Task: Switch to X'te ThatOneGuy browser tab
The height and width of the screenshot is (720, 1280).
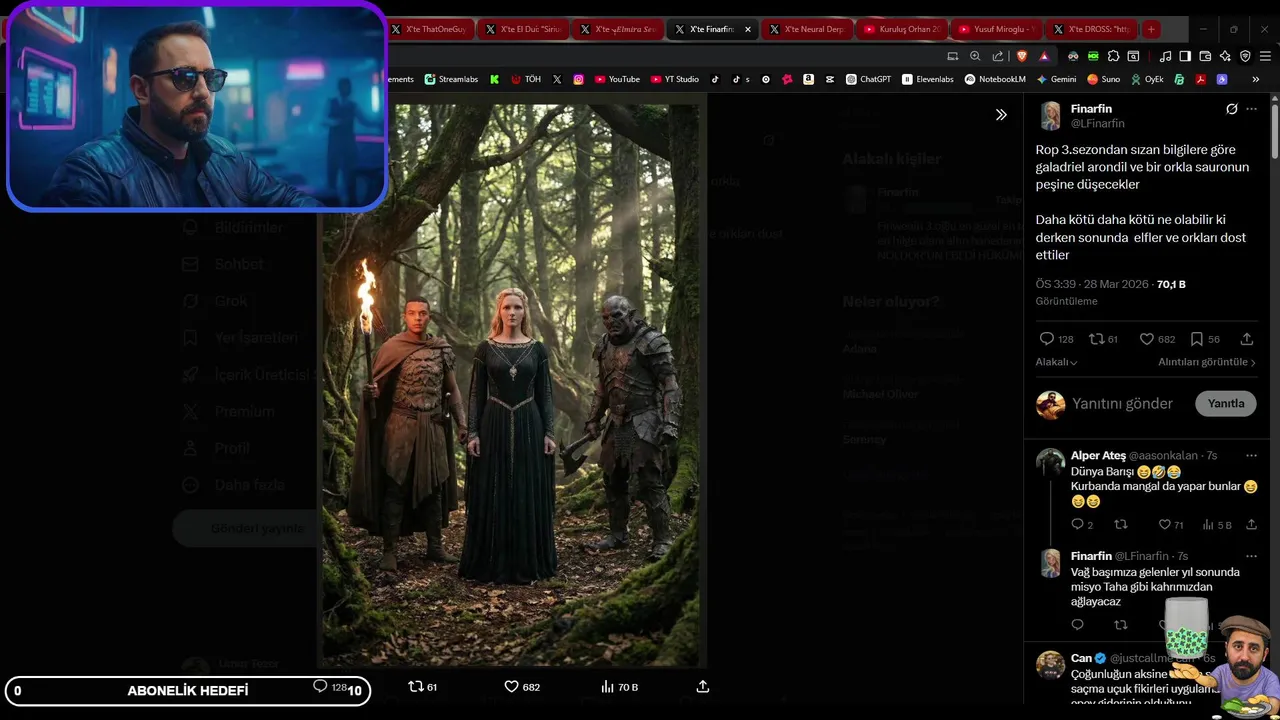Action: coord(429,29)
